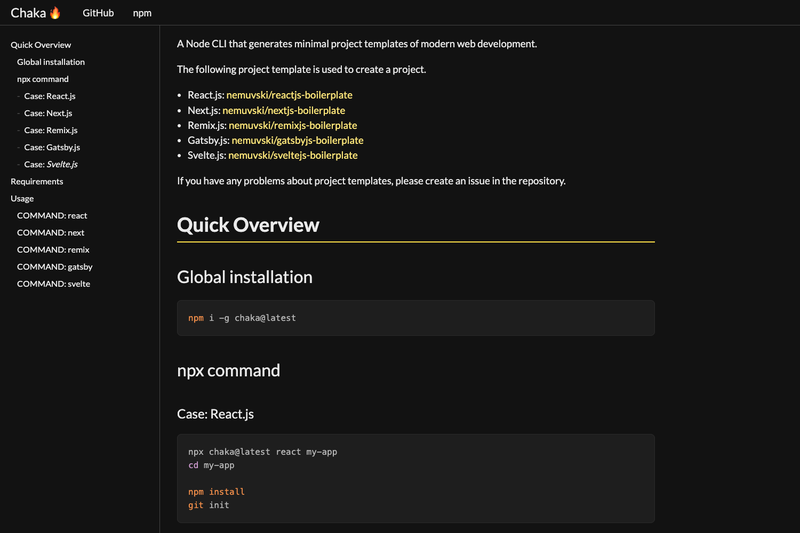This screenshot has width=800, height=533.
Task: Click the 'npx chaka@latest react my-app' line
Action: [262, 451]
